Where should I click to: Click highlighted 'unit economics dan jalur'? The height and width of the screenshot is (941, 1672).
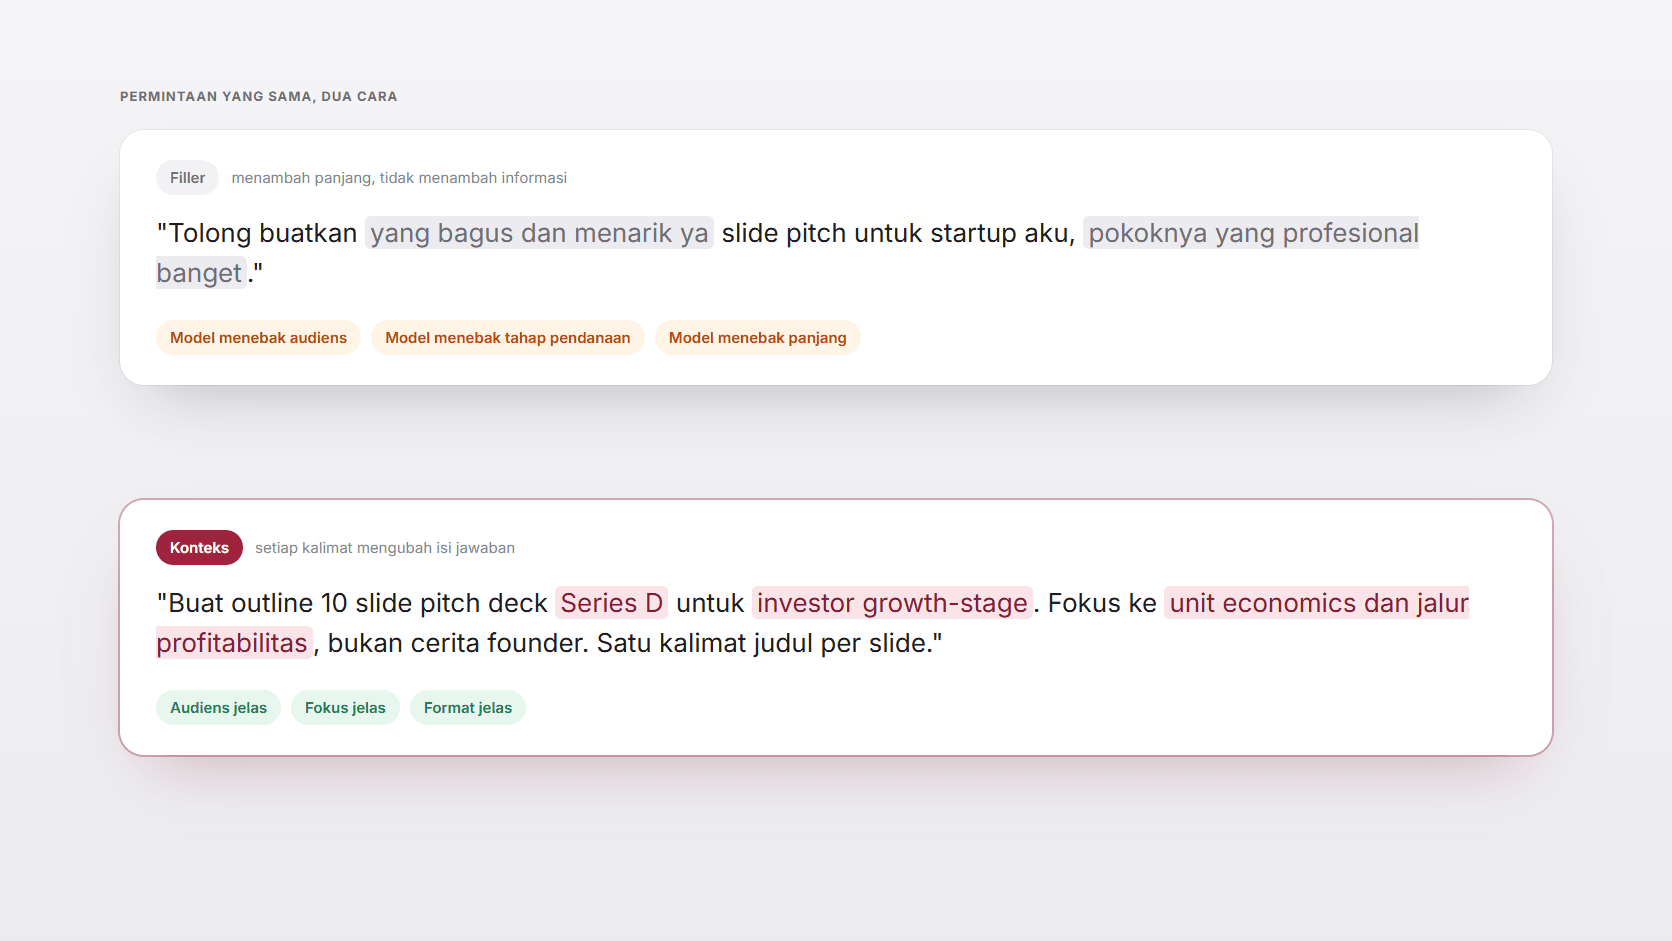point(1317,603)
